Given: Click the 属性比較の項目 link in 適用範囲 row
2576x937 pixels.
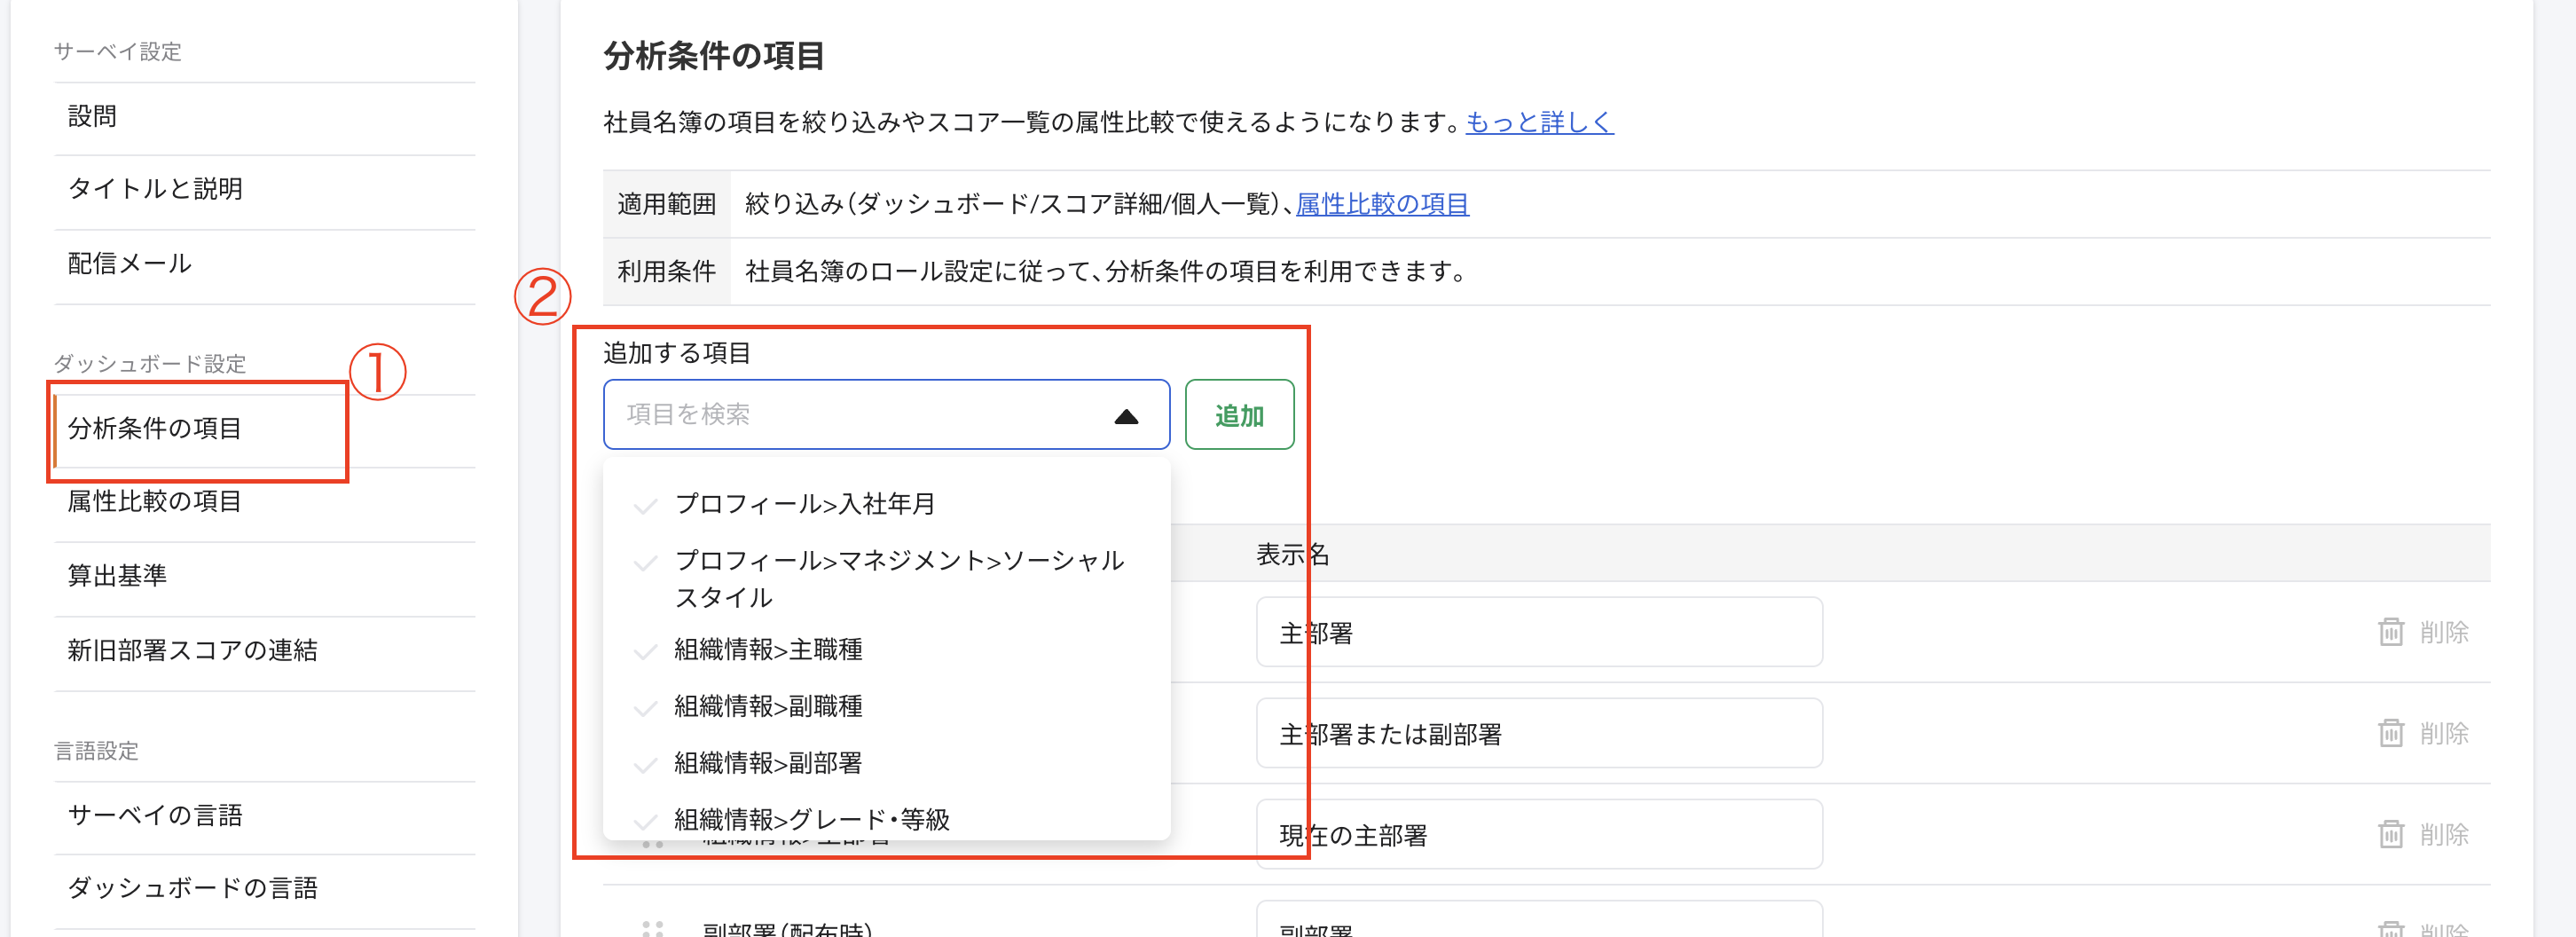Looking at the screenshot, I should (x=1383, y=203).
